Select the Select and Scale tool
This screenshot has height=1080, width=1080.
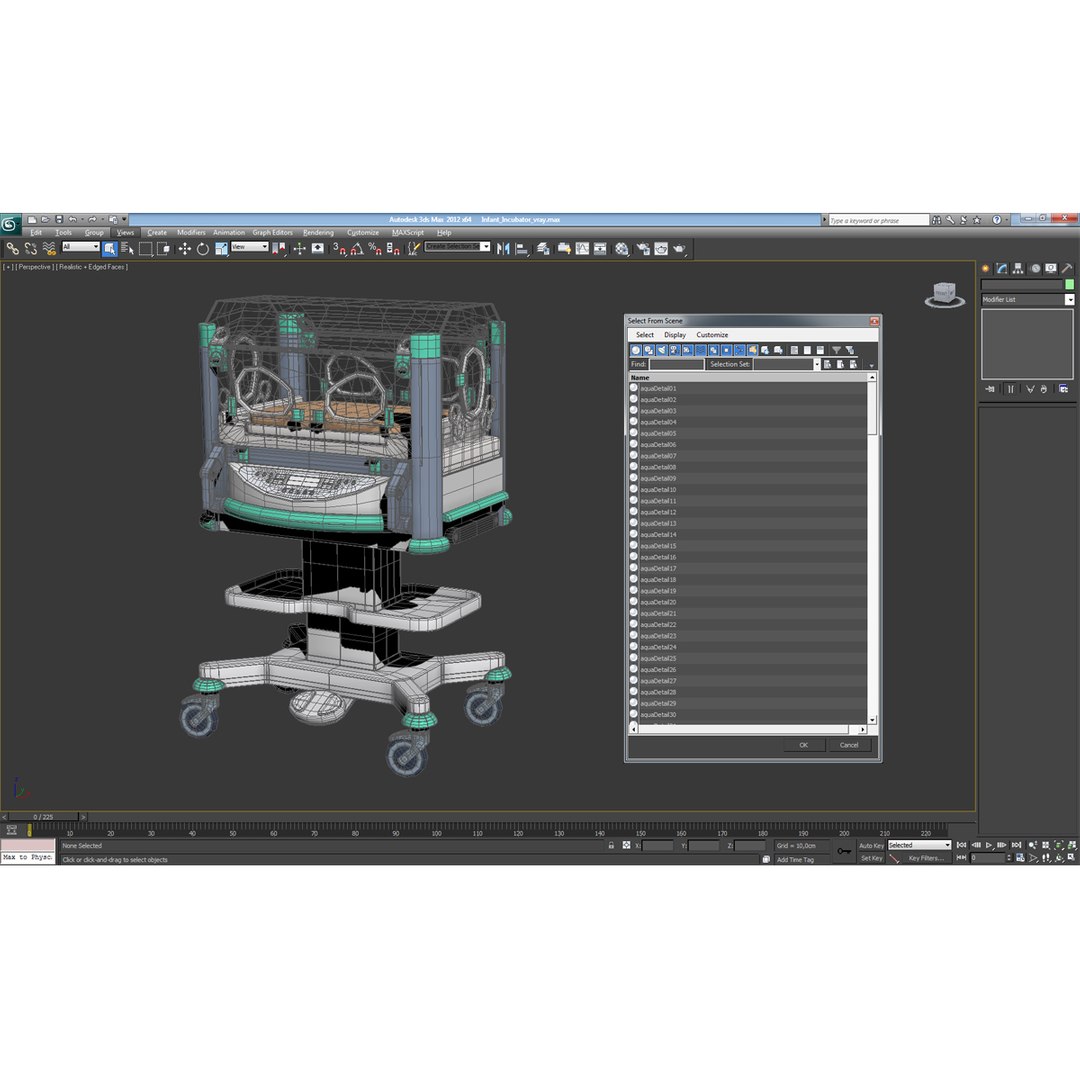coord(221,249)
